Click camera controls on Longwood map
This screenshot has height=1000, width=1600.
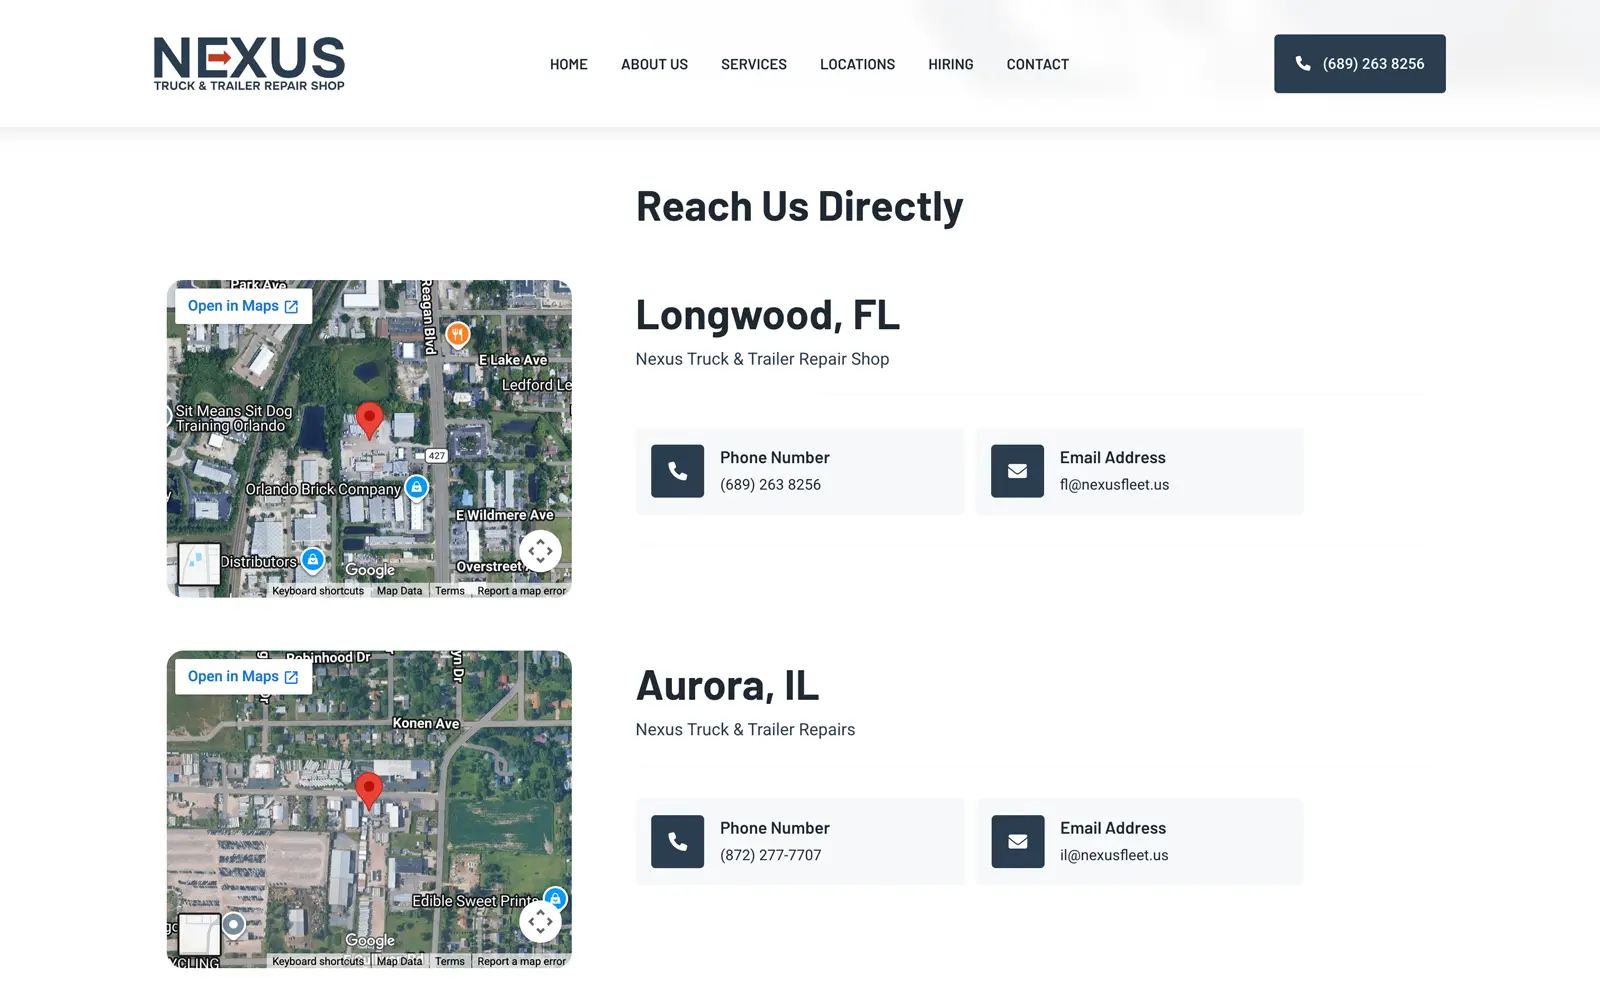[540, 551]
